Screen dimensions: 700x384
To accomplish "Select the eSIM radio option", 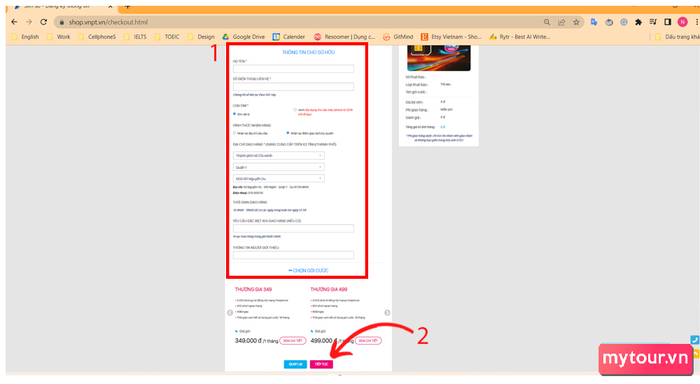I will pos(295,109).
